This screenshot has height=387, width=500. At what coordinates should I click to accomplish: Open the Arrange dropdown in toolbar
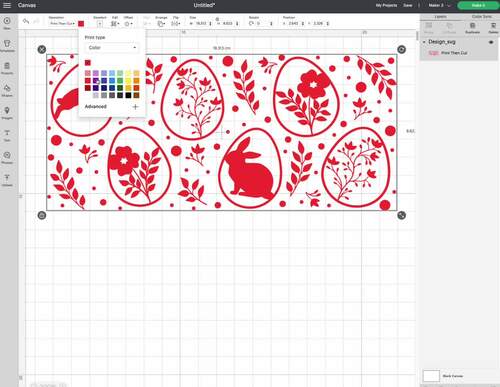click(161, 24)
